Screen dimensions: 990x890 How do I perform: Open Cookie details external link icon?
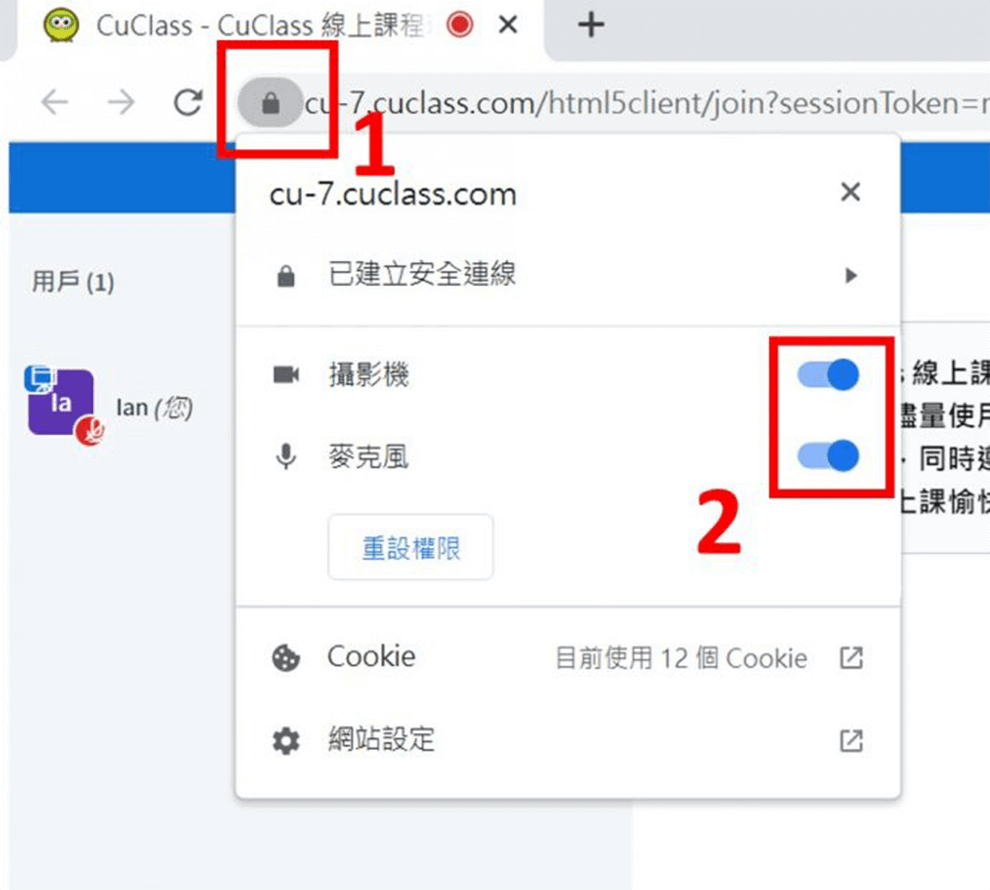851,658
